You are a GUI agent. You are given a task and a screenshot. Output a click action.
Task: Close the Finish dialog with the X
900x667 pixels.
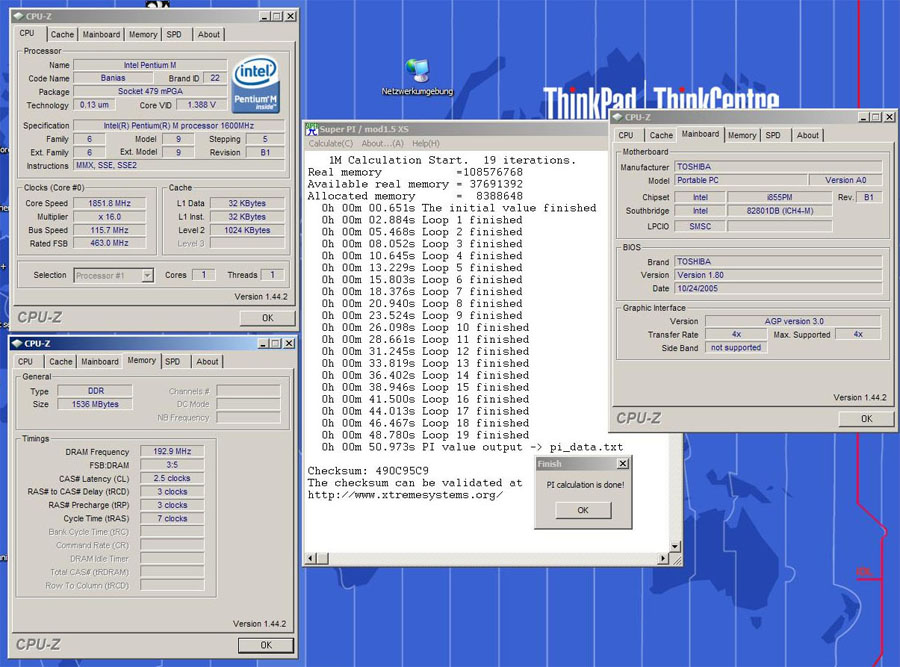click(x=623, y=463)
